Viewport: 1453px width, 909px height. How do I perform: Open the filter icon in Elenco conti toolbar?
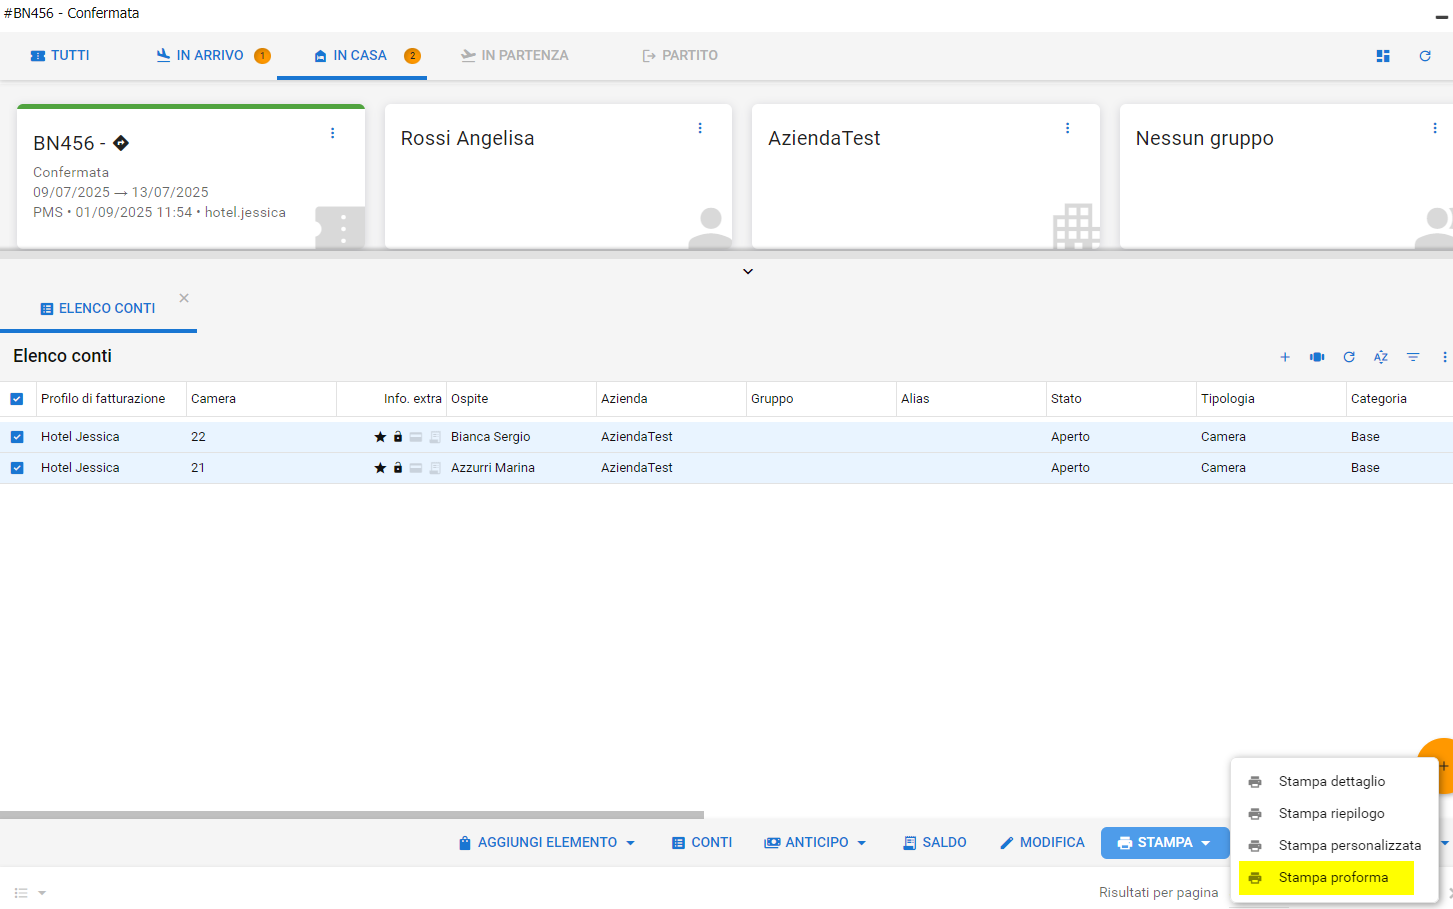click(x=1413, y=357)
